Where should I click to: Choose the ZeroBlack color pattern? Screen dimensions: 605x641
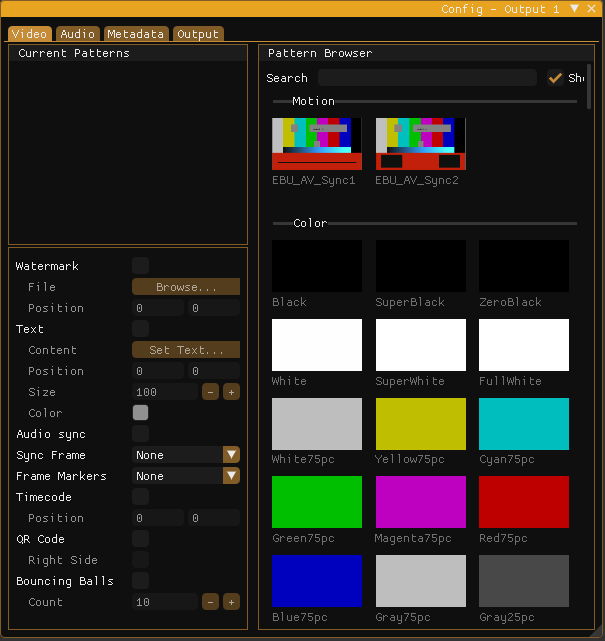click(x=524, y=266)
